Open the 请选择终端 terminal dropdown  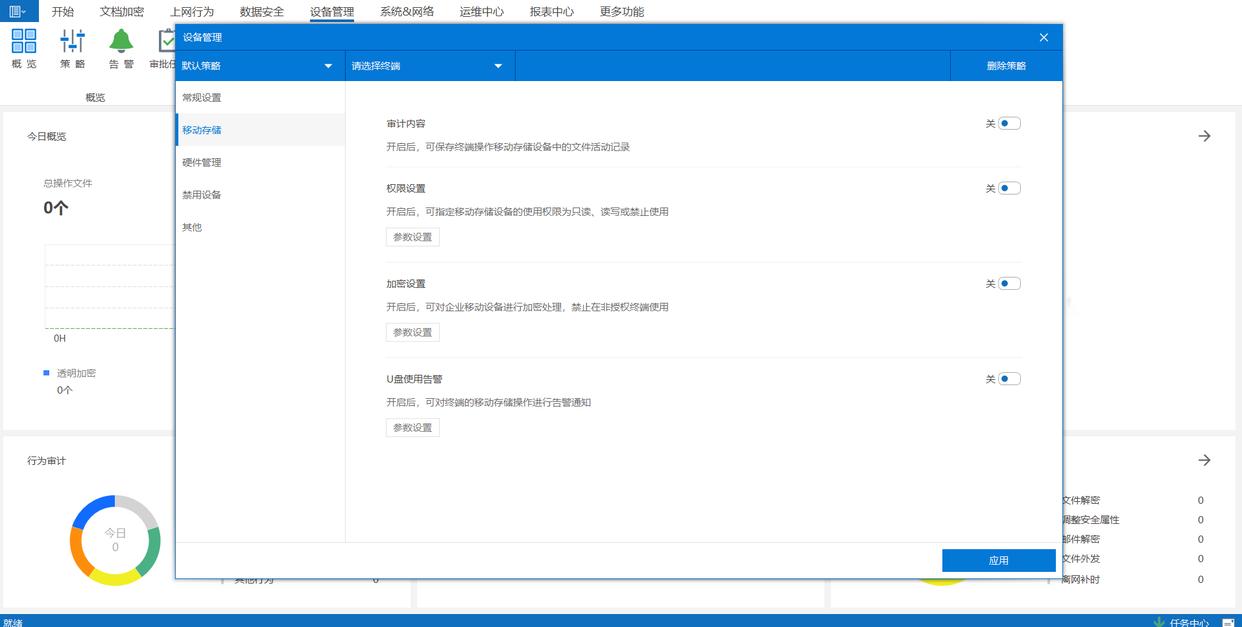(429, 66)
